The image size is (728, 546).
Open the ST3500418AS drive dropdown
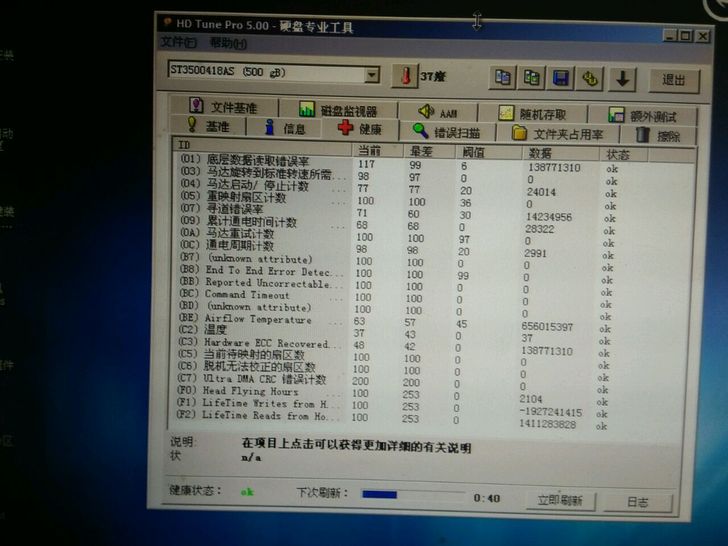(371, 74)
